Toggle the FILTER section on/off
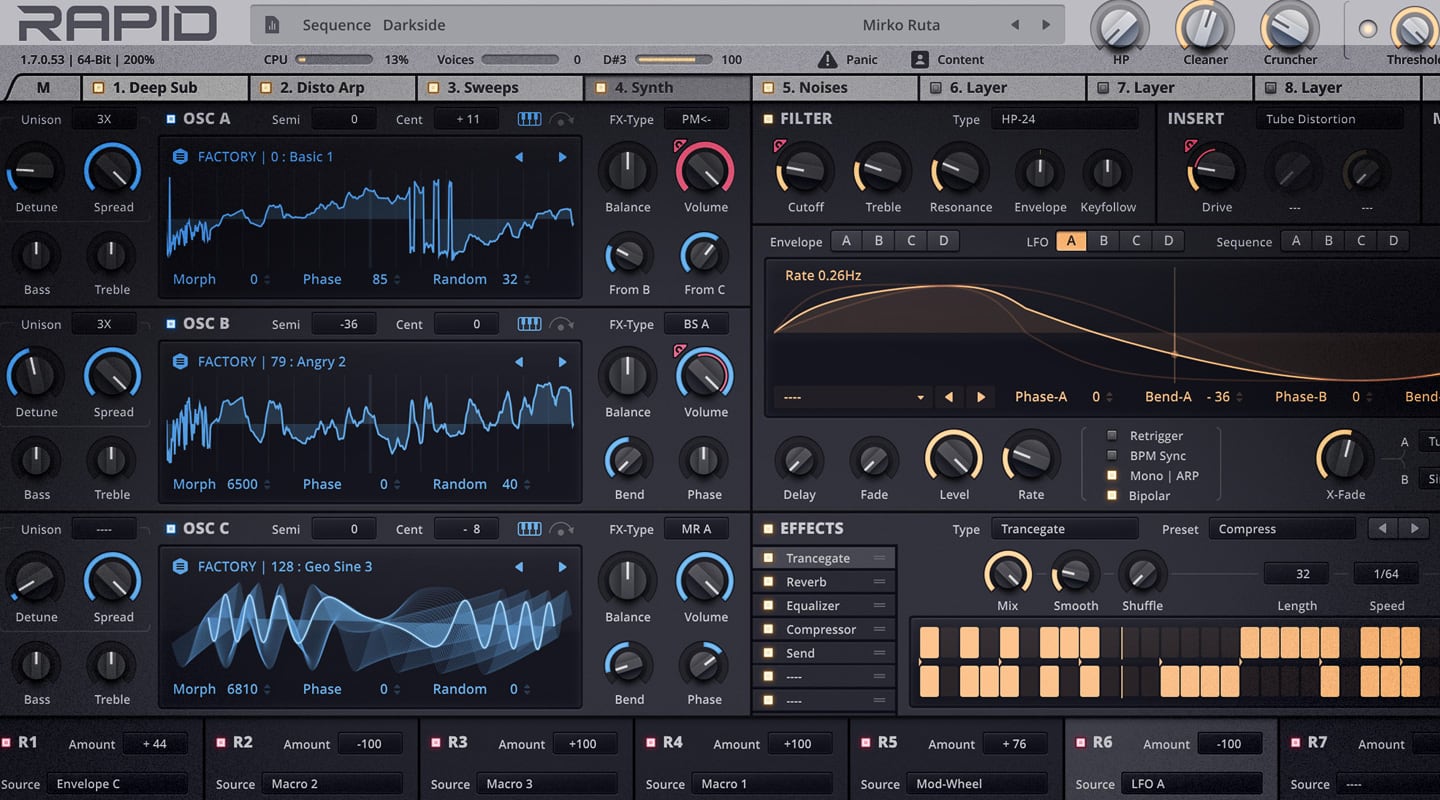This screenshot has height=800, width=1440. (768, 119)
